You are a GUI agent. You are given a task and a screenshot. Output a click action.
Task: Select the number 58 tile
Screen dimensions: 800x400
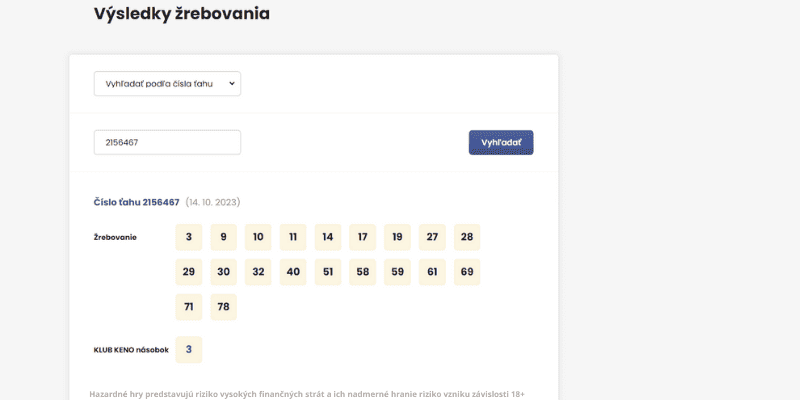(x=362, y=272)
